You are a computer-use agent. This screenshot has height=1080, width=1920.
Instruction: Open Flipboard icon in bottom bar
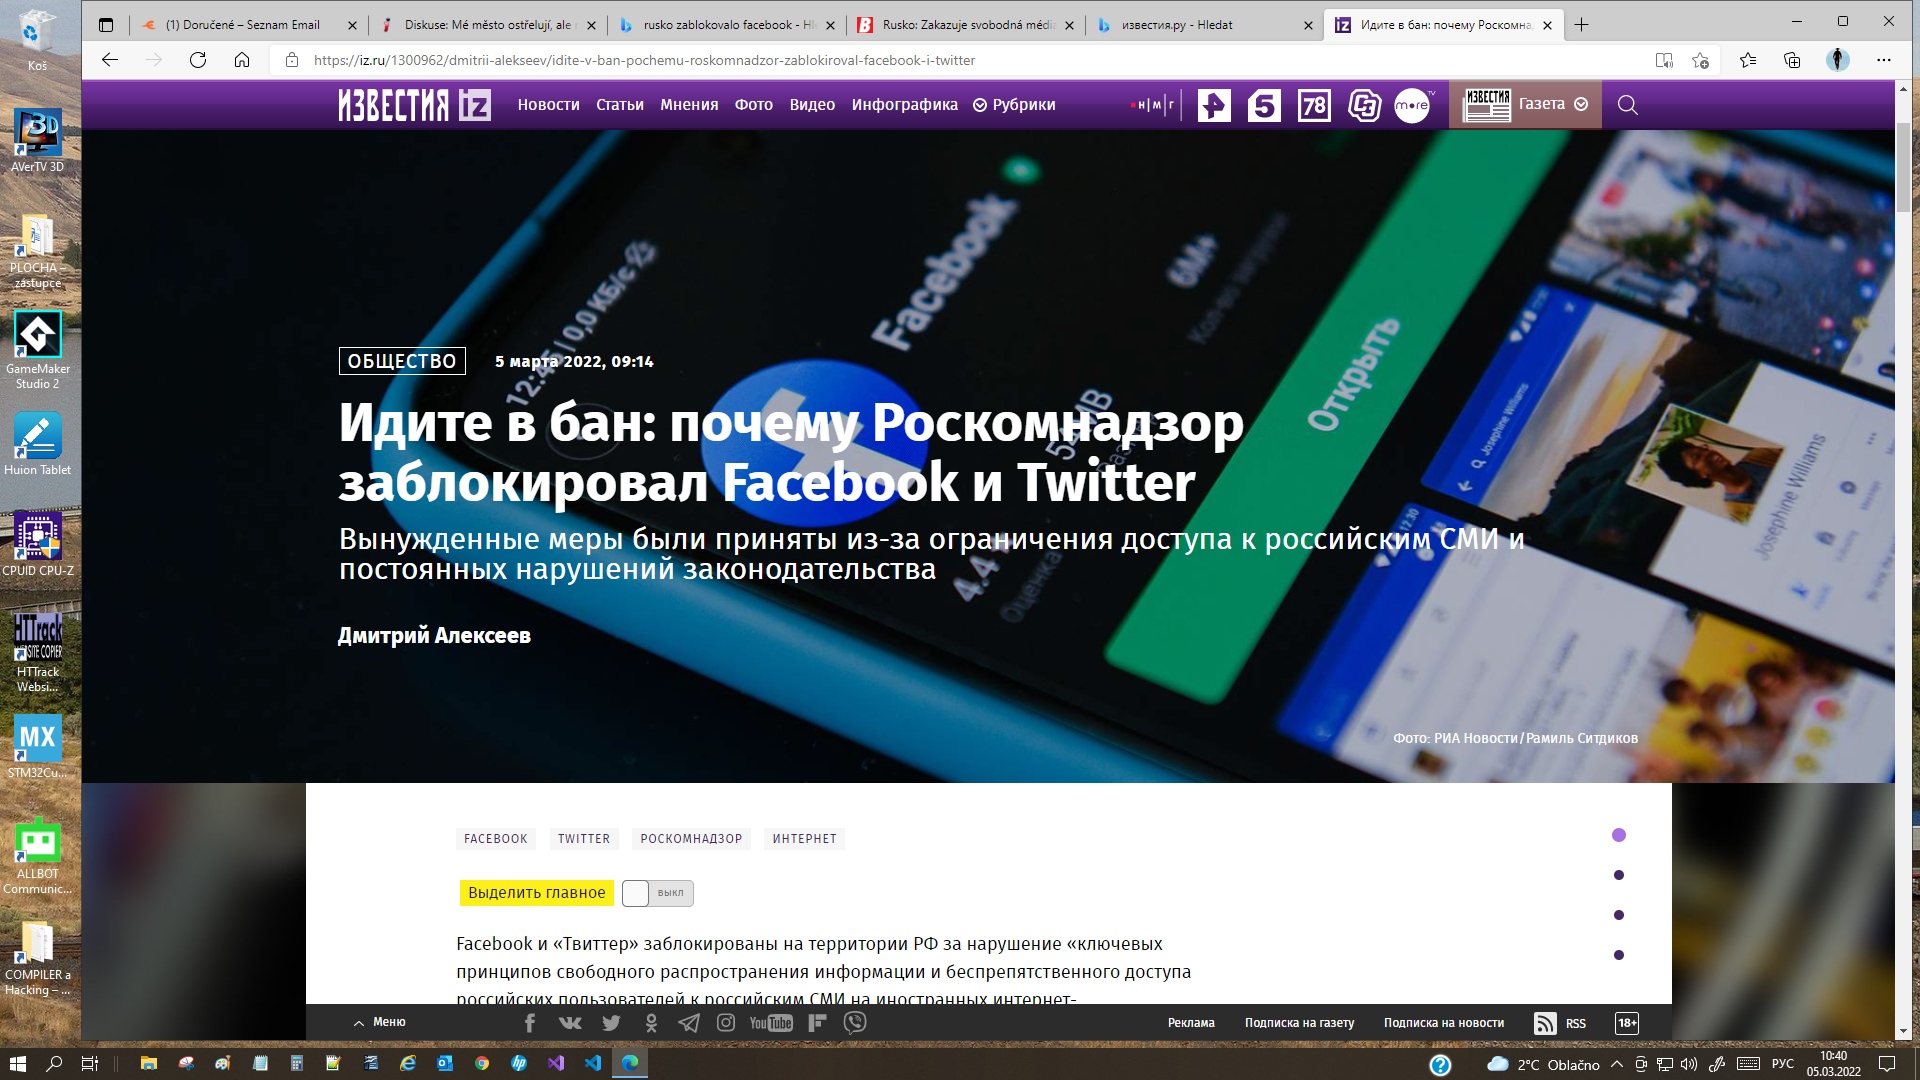[817, 1023]
